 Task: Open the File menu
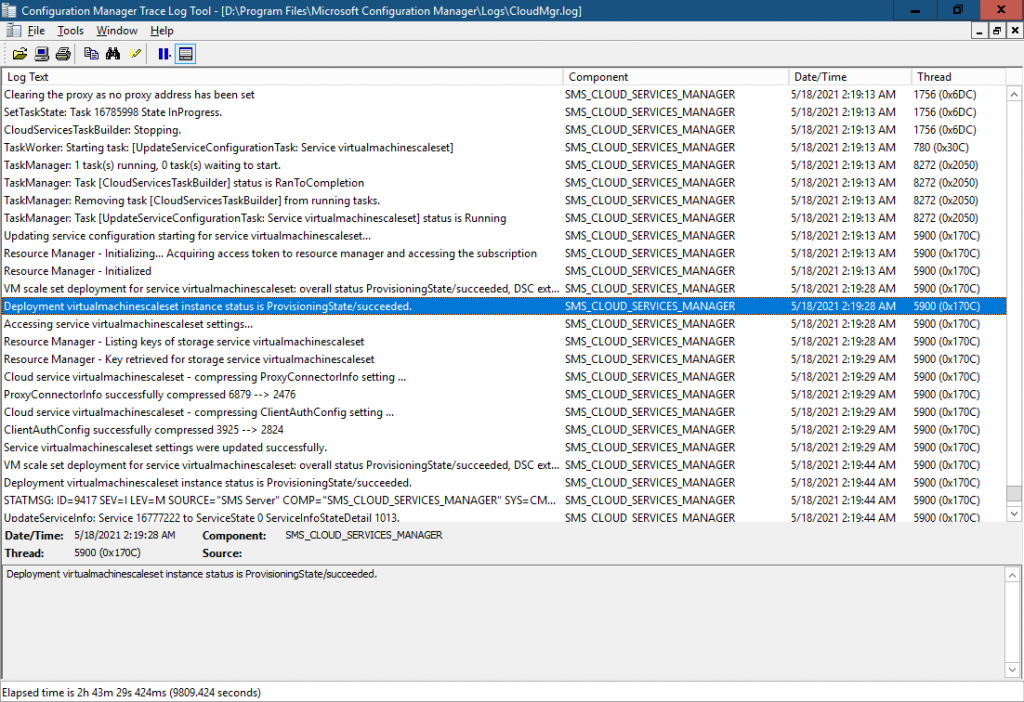tap(35, 30)
